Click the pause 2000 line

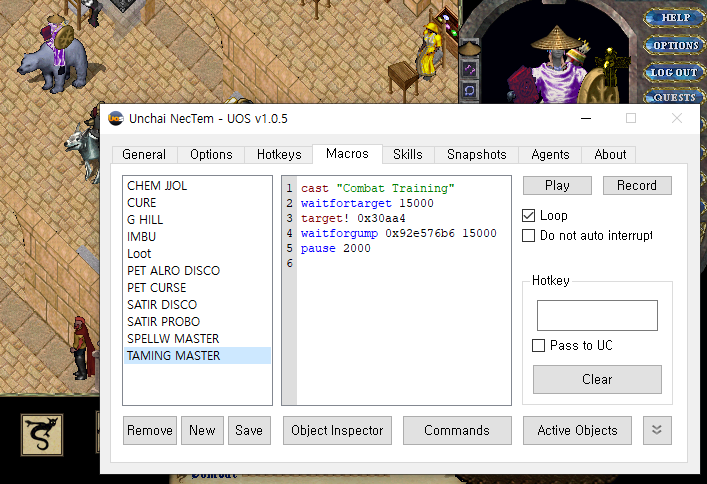335,248
